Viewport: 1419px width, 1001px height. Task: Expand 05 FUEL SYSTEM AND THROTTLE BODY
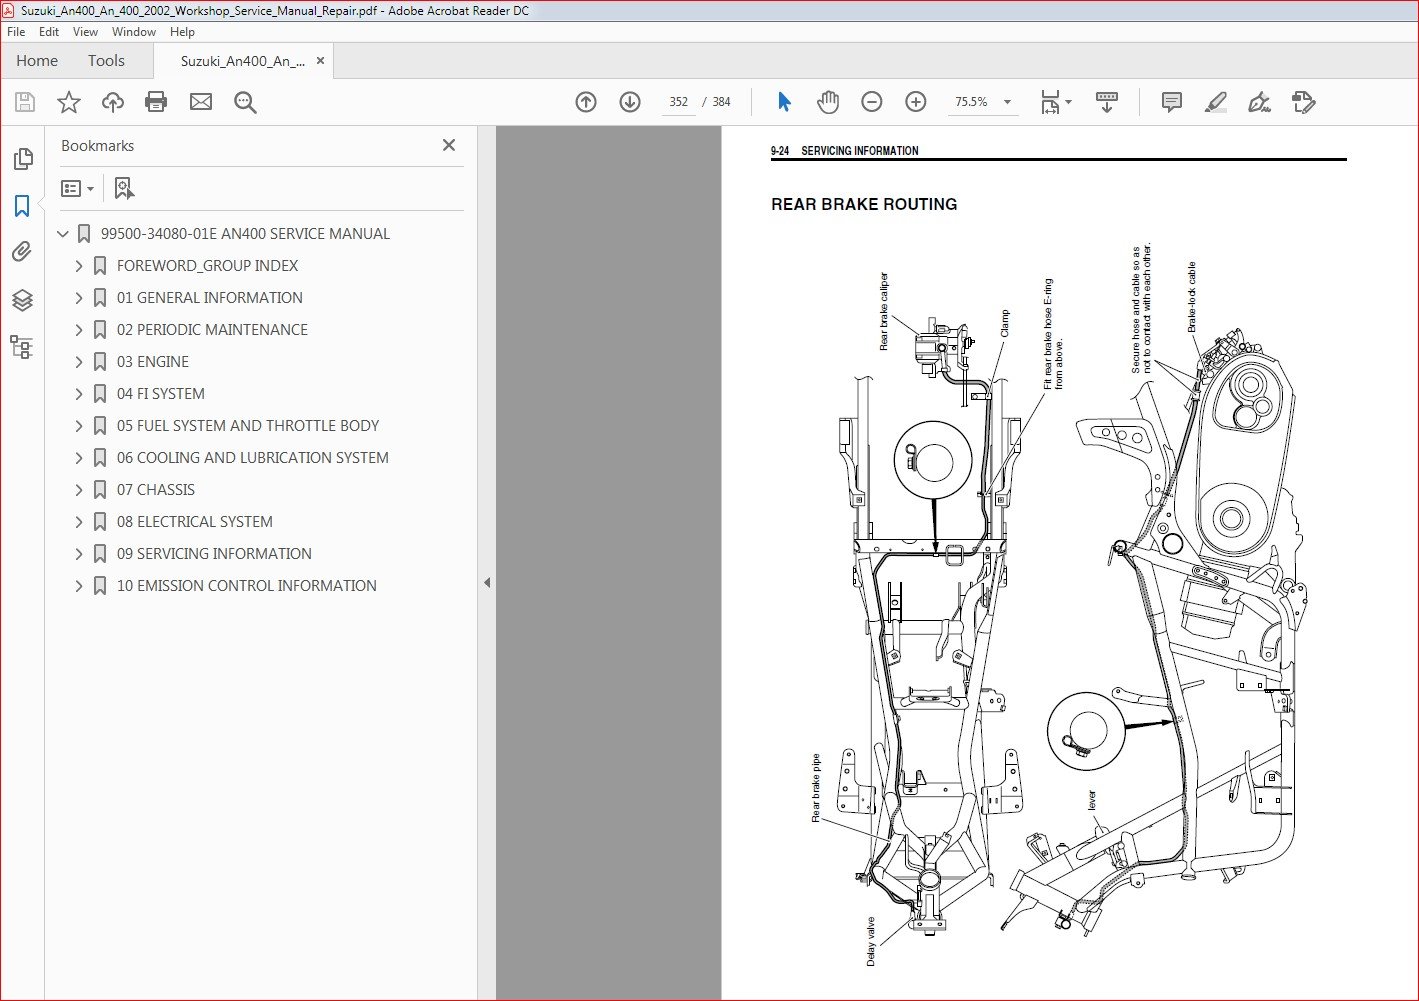click(x=79, y=426)
